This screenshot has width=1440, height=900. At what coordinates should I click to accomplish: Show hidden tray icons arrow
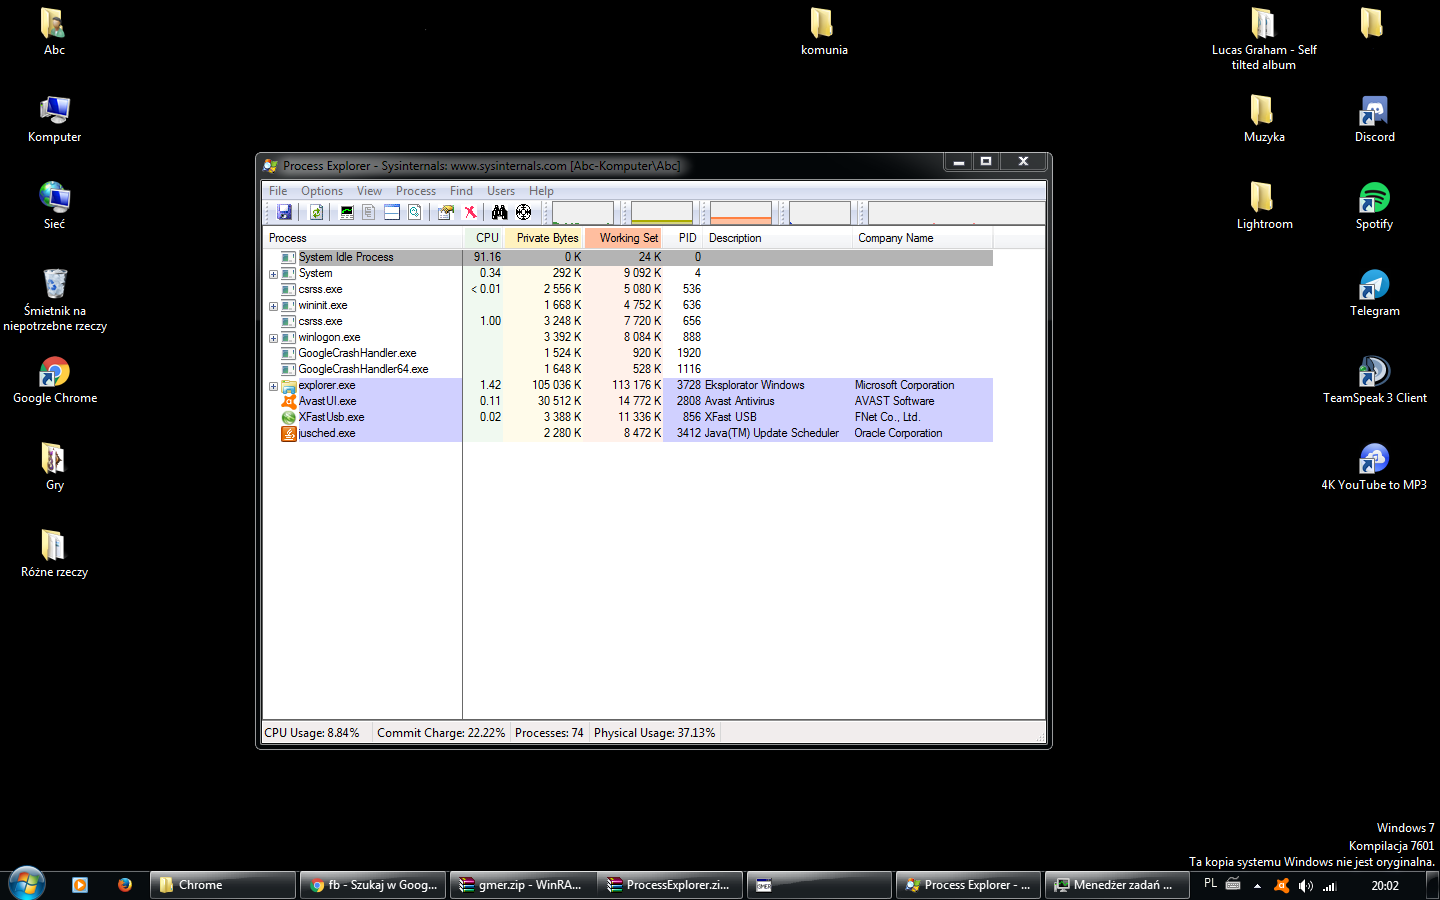point(1257,886)
